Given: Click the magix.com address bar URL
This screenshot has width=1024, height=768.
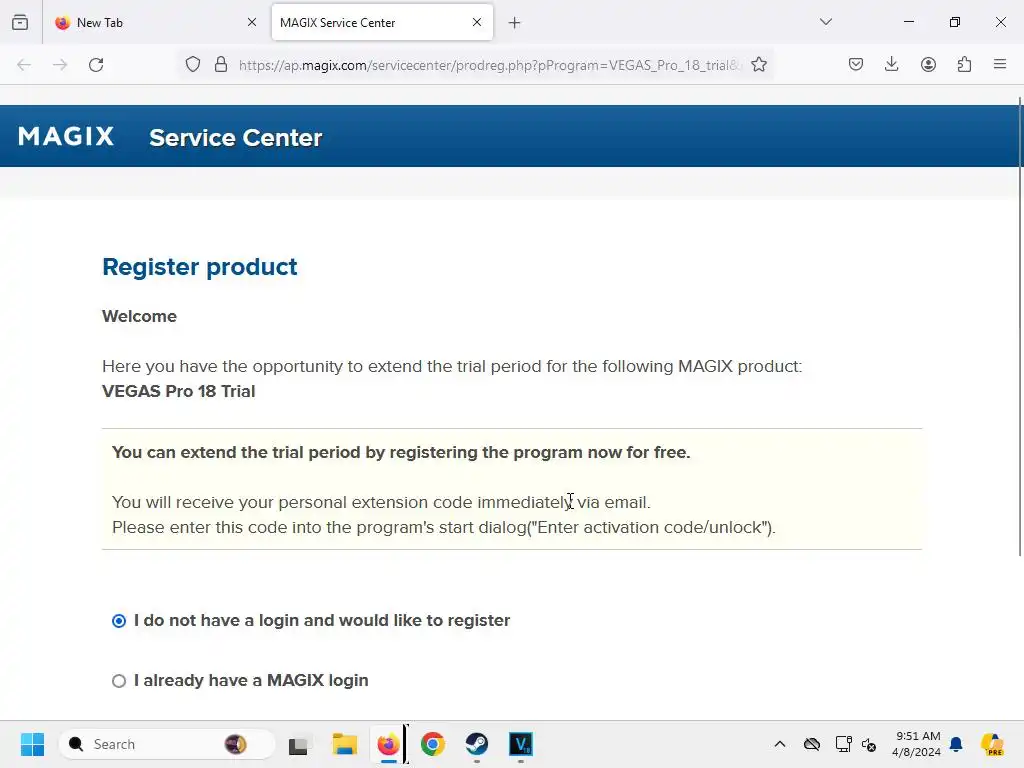Looking at the screenshot, I should pyautogui.click(x=490, y=65).
